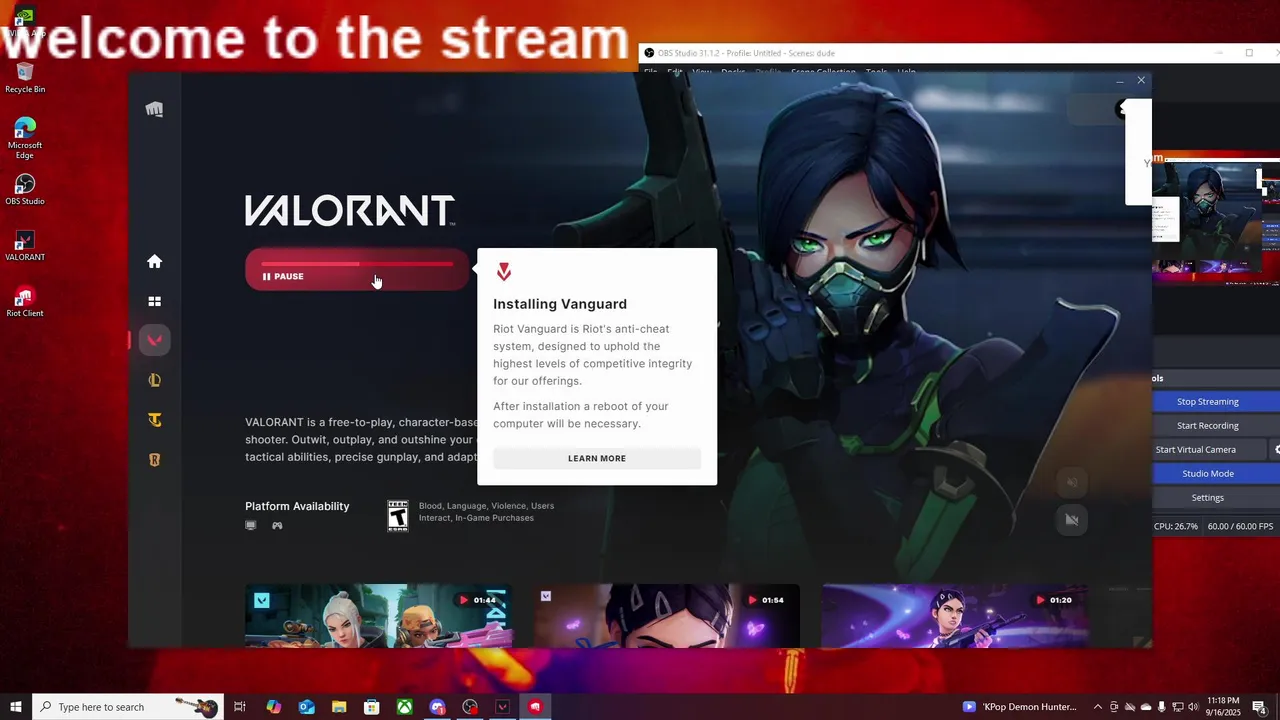Open Discord from the taskbar
The width and height of the screenshot is (1280, 720).
[437, 707]
